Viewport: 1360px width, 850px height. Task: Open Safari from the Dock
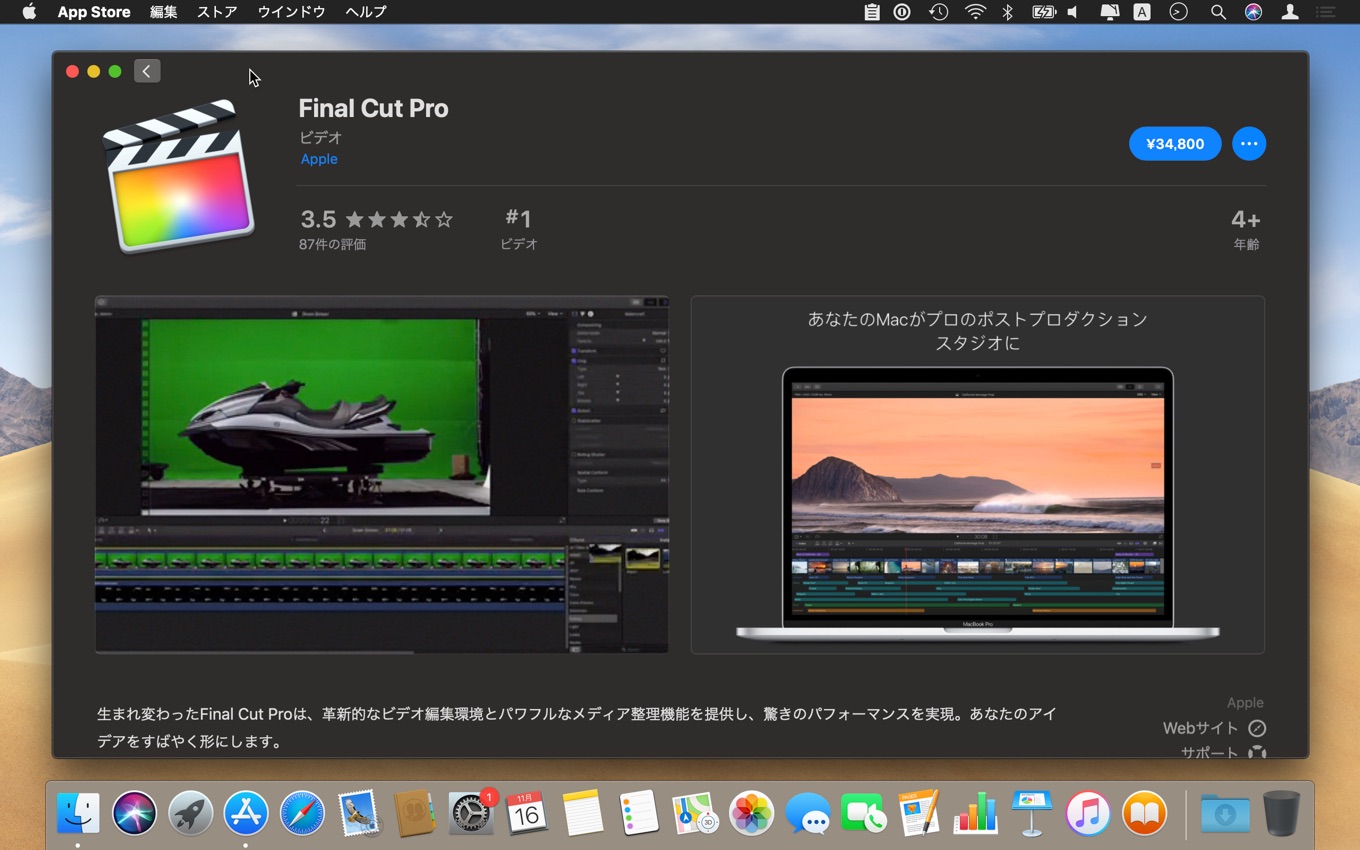pos(302,813)
